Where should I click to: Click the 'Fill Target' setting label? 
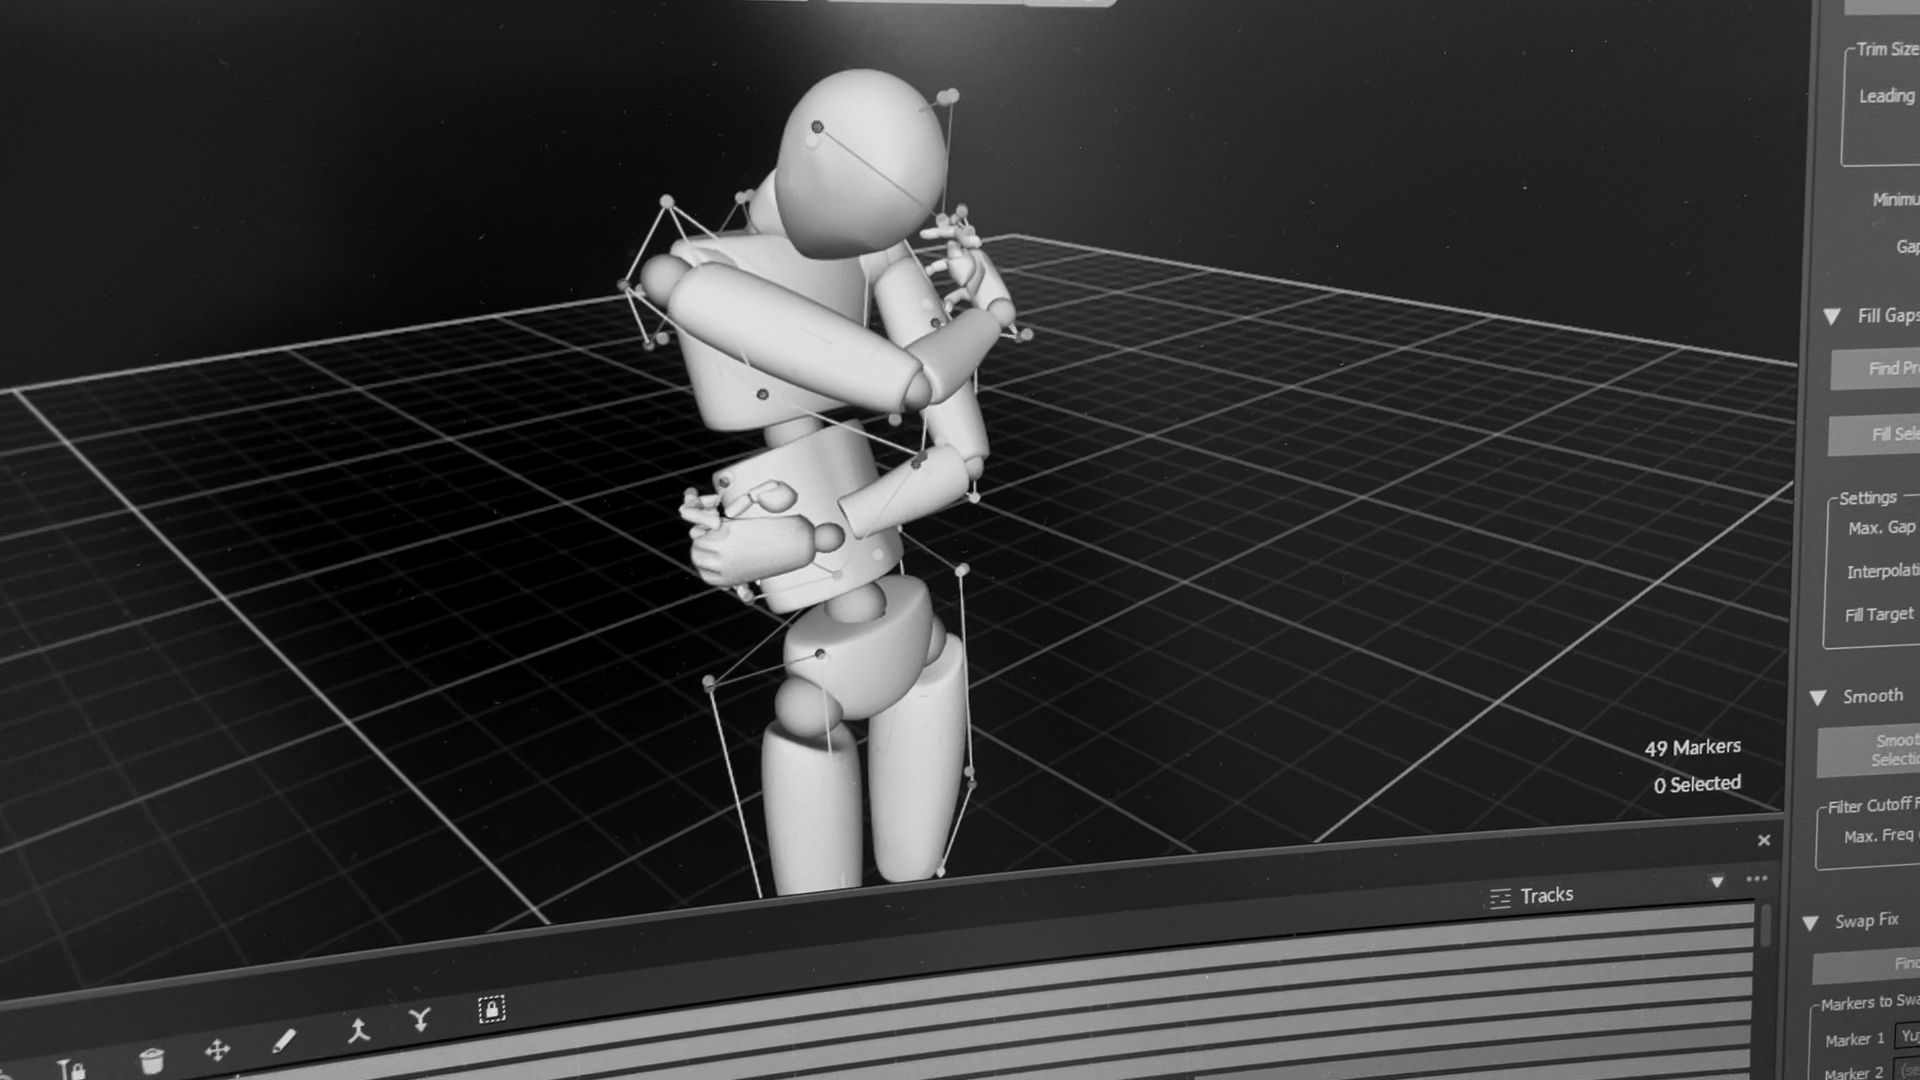1878,615
